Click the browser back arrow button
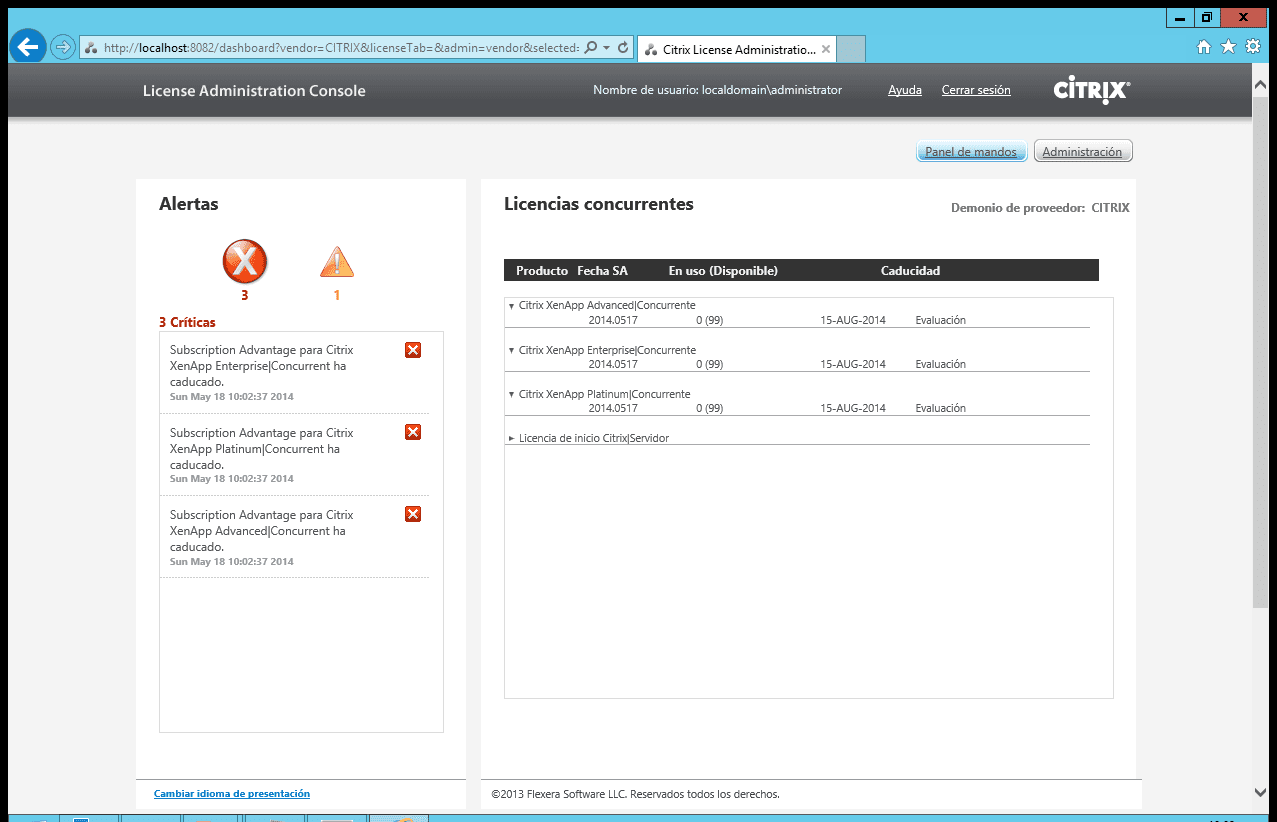 [28, 47]
